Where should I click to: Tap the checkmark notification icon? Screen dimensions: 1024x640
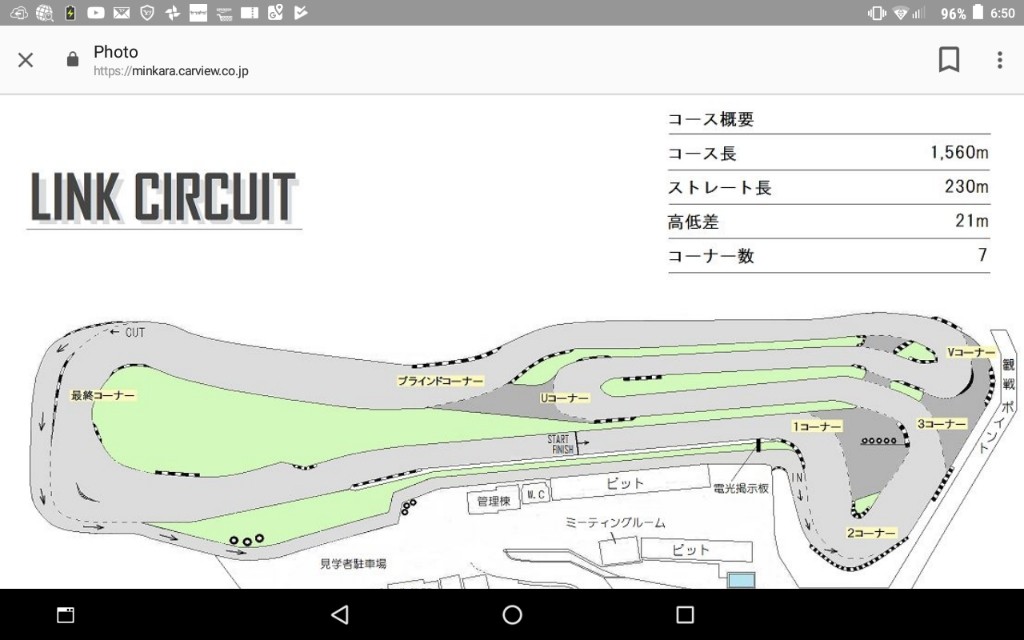[300, 12]
